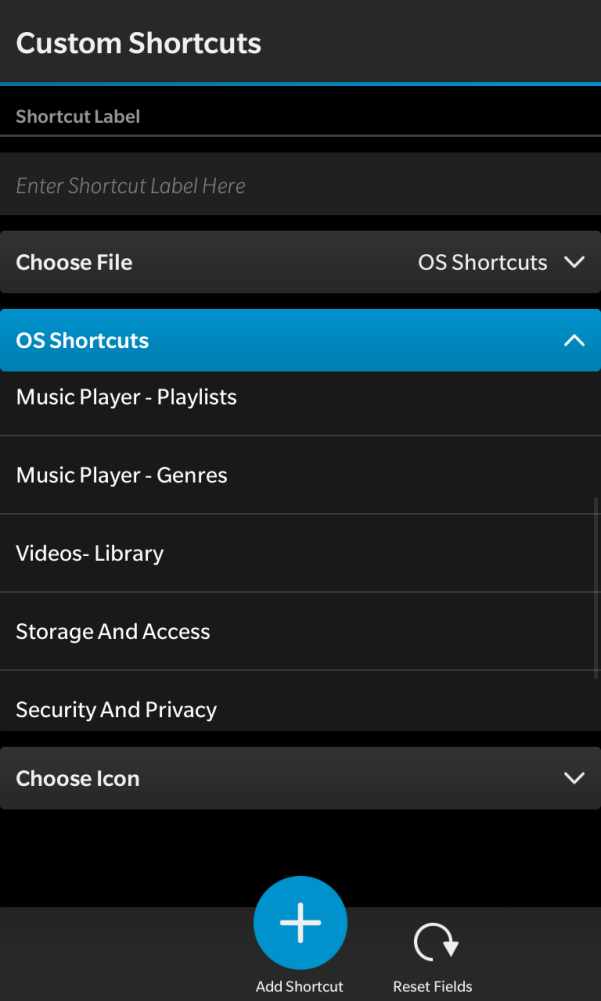Click the 'Choose File' label
This screenshot has width=601, height=1001.
tap(74, 262)
